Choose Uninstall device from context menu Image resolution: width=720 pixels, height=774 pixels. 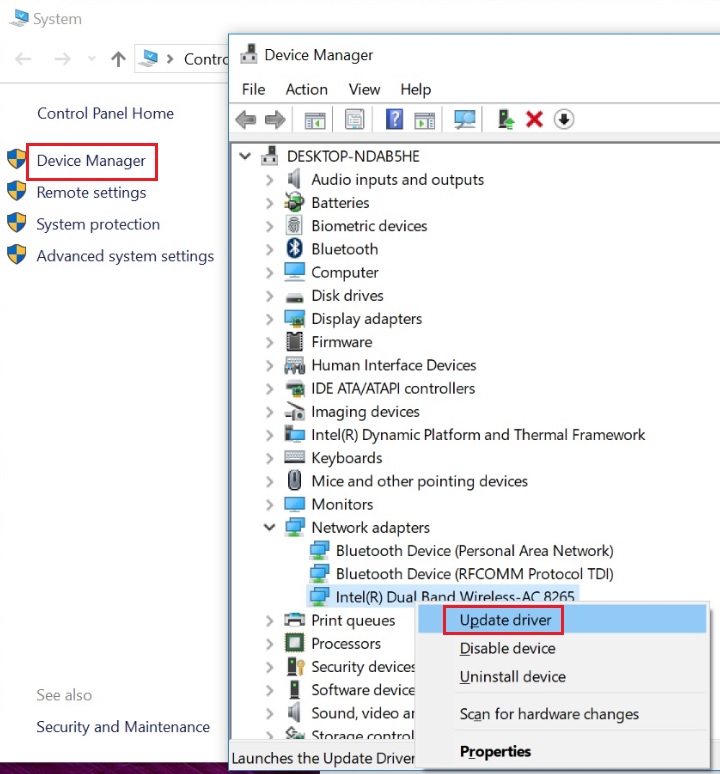click(x=562, y=676)
